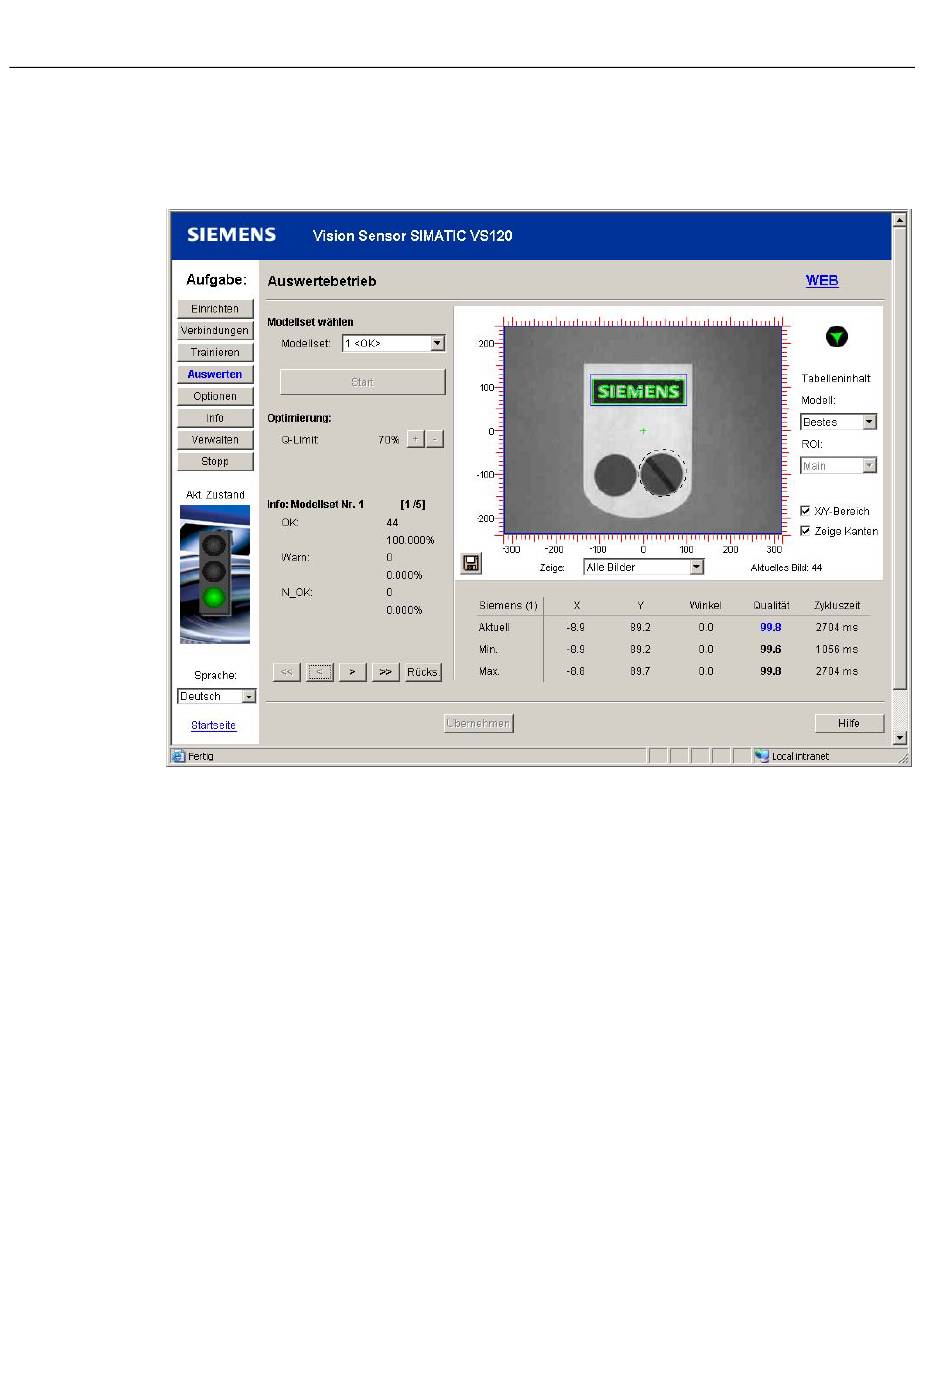Select the Info task
950x1398 pixels.
click(x=215, y=418)
